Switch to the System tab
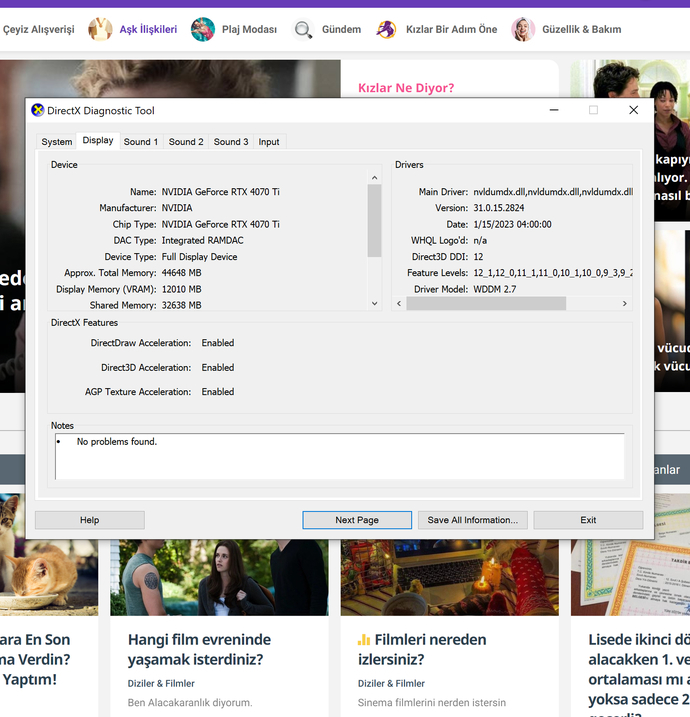The width and height of the screenshot is (690, 717). 57,142
